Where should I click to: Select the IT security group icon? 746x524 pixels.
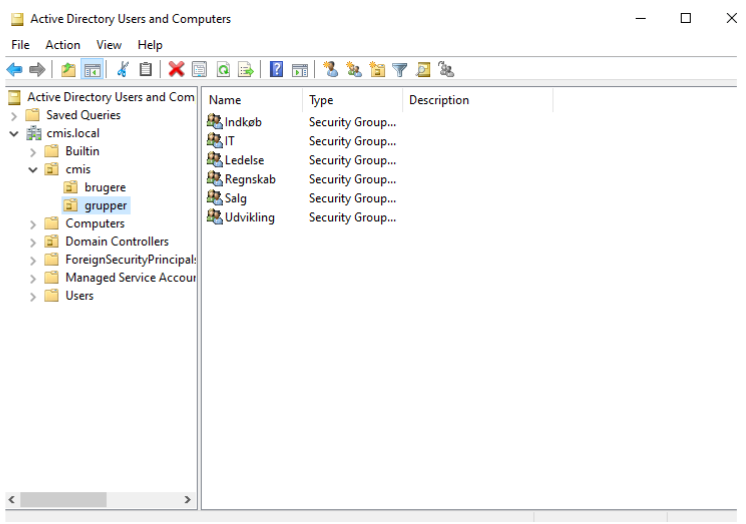click(x=215, y=140)
